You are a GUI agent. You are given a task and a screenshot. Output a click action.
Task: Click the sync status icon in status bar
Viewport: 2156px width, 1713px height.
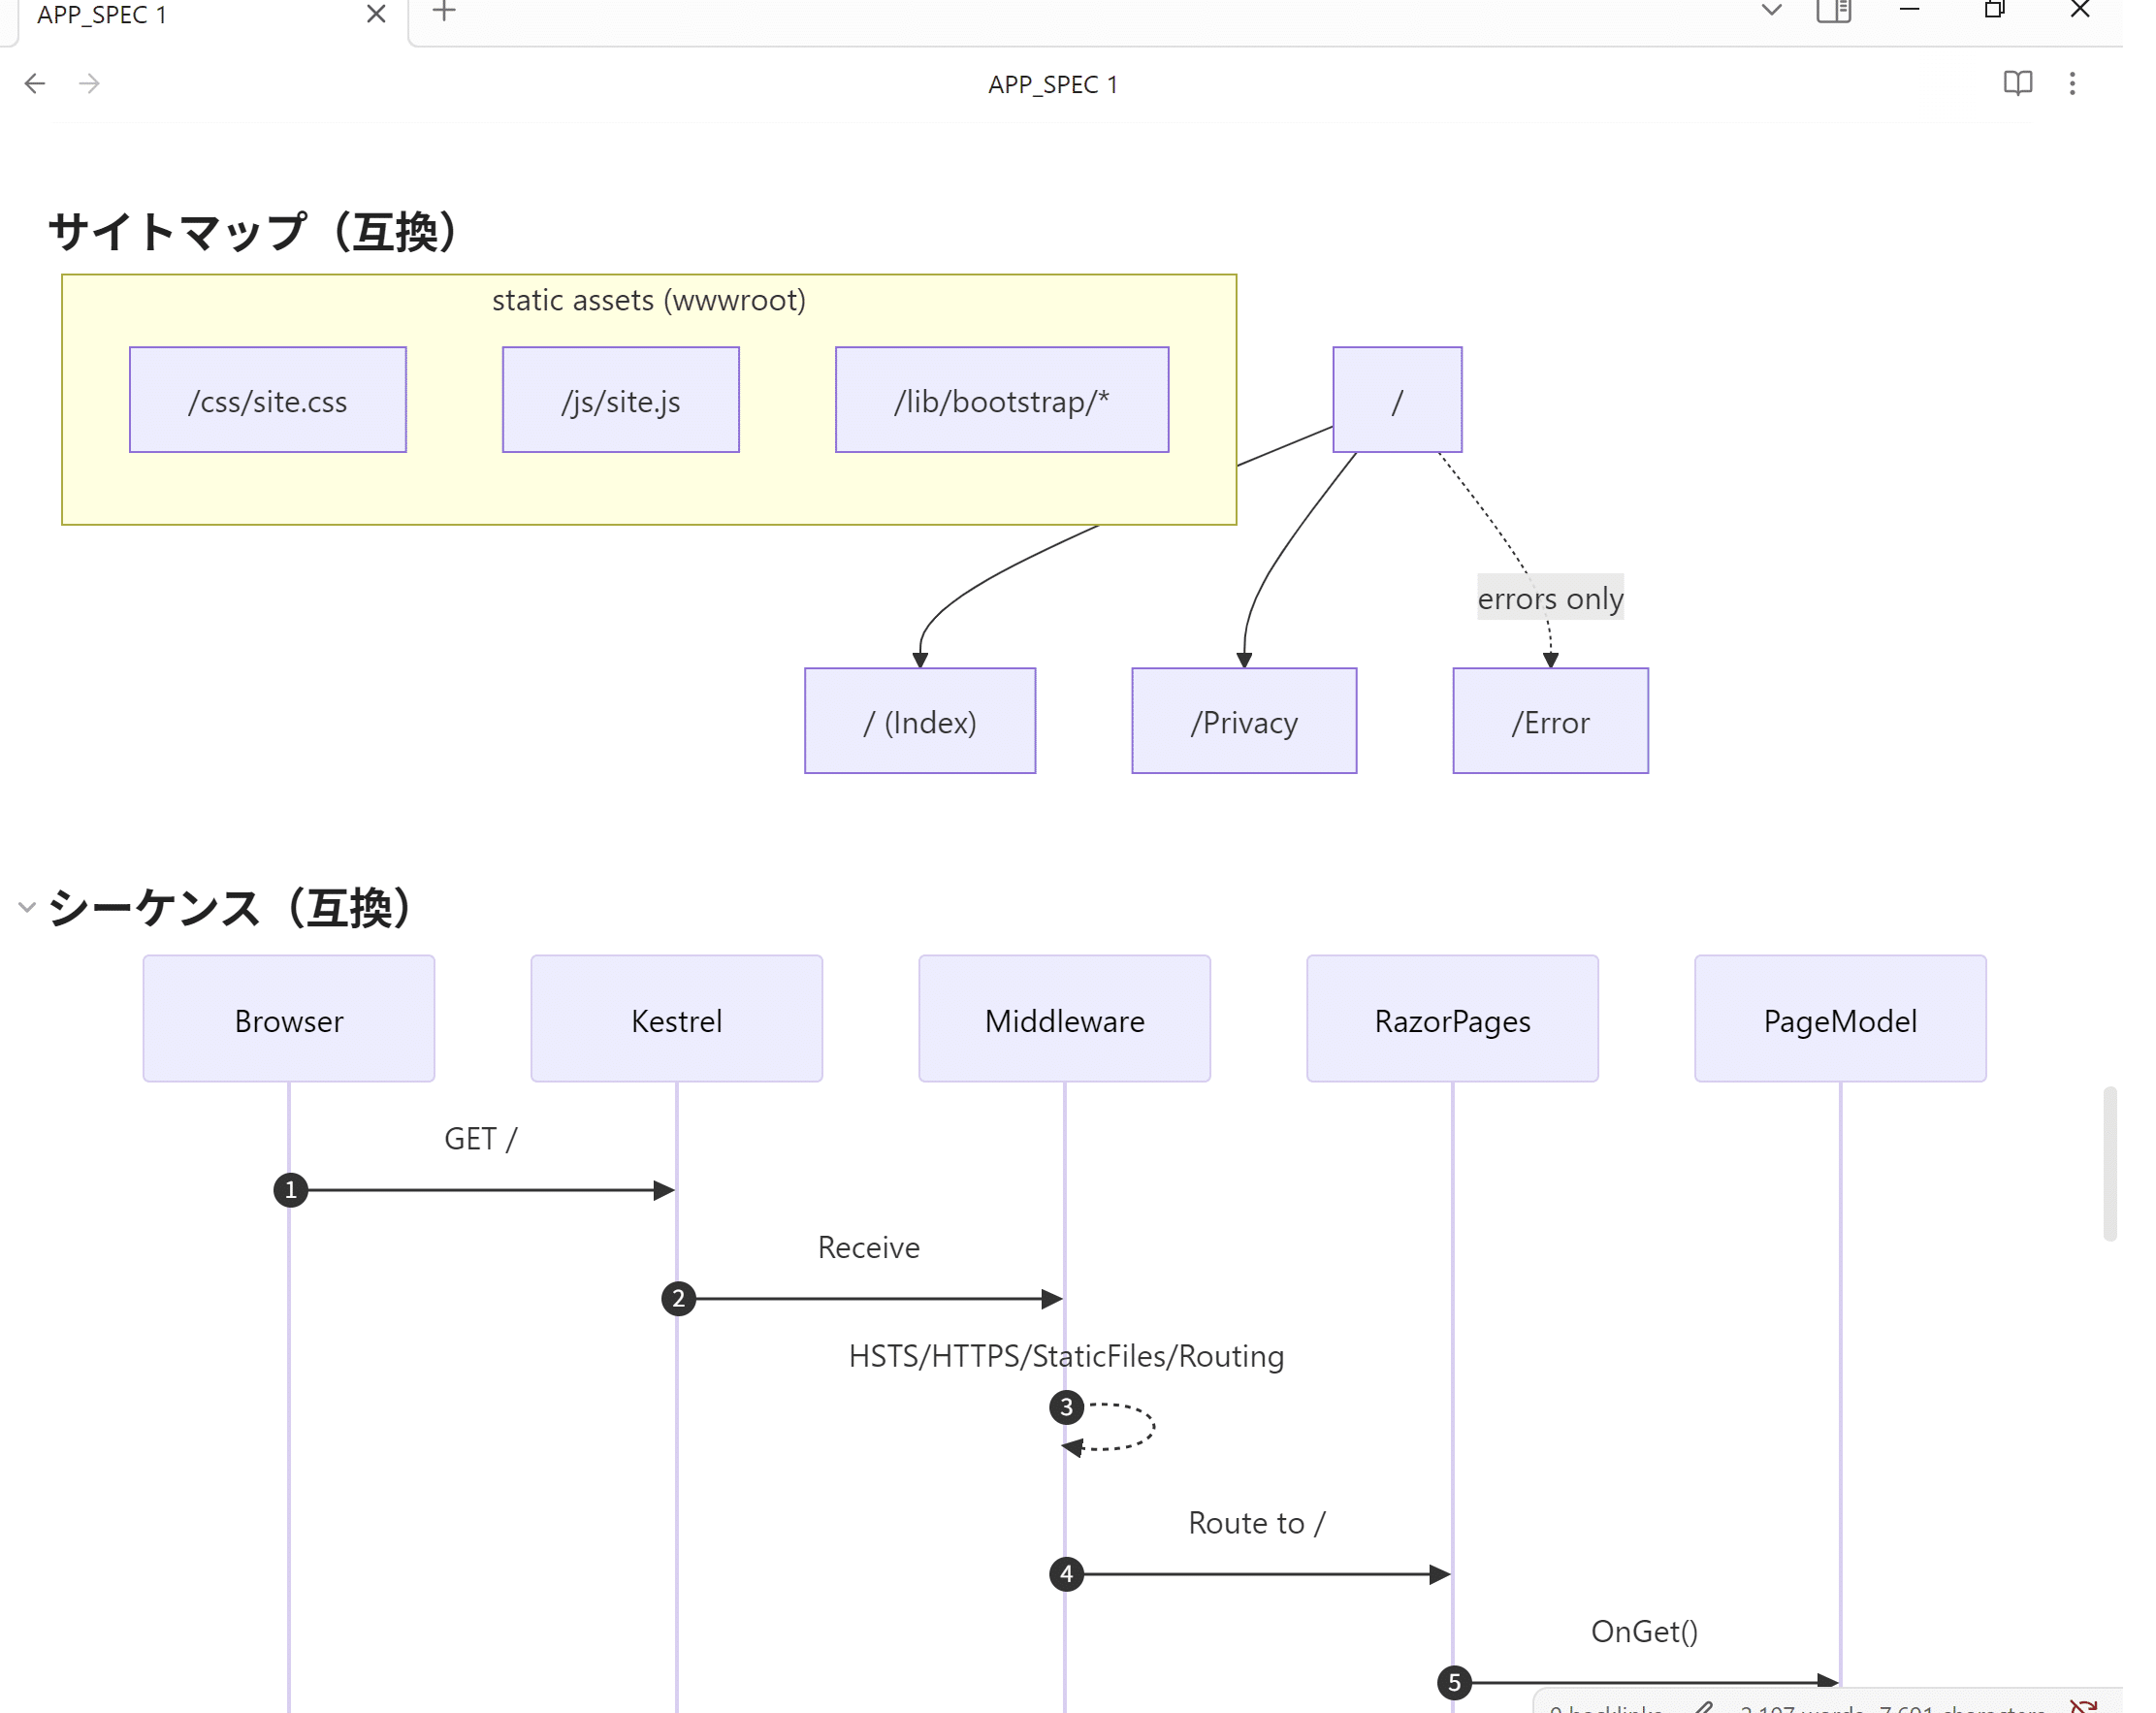(x=2083, y=1707)
